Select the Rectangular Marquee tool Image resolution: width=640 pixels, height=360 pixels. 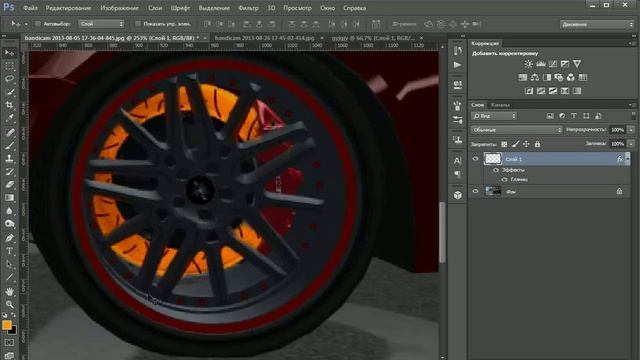(x=9, y=66)
